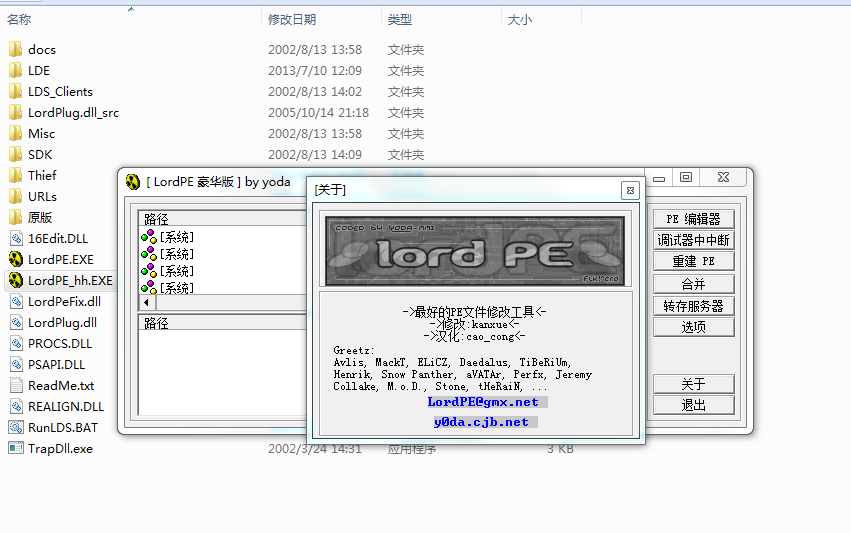
Task: Click the lord PE logo banner
Action: click(475, 251)
